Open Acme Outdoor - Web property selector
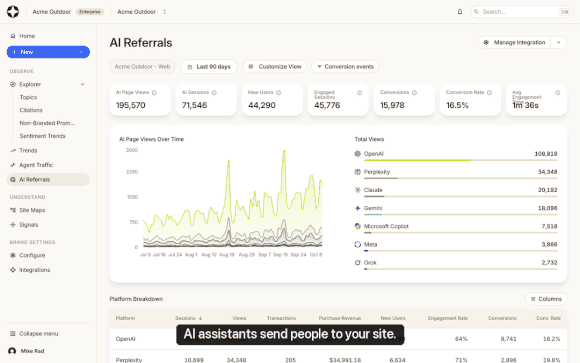 pos(142,67)
